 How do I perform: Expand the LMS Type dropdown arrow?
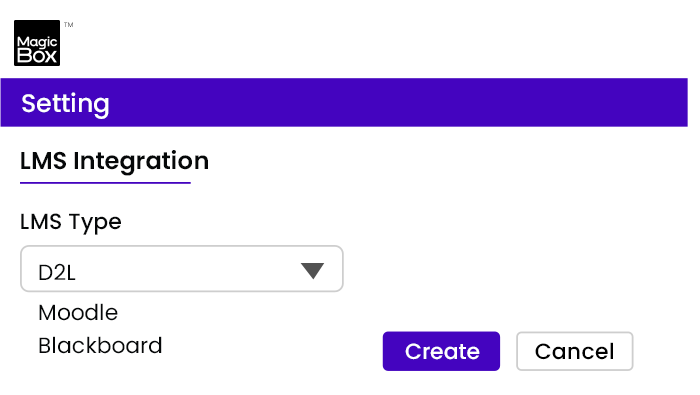point(312,270)
